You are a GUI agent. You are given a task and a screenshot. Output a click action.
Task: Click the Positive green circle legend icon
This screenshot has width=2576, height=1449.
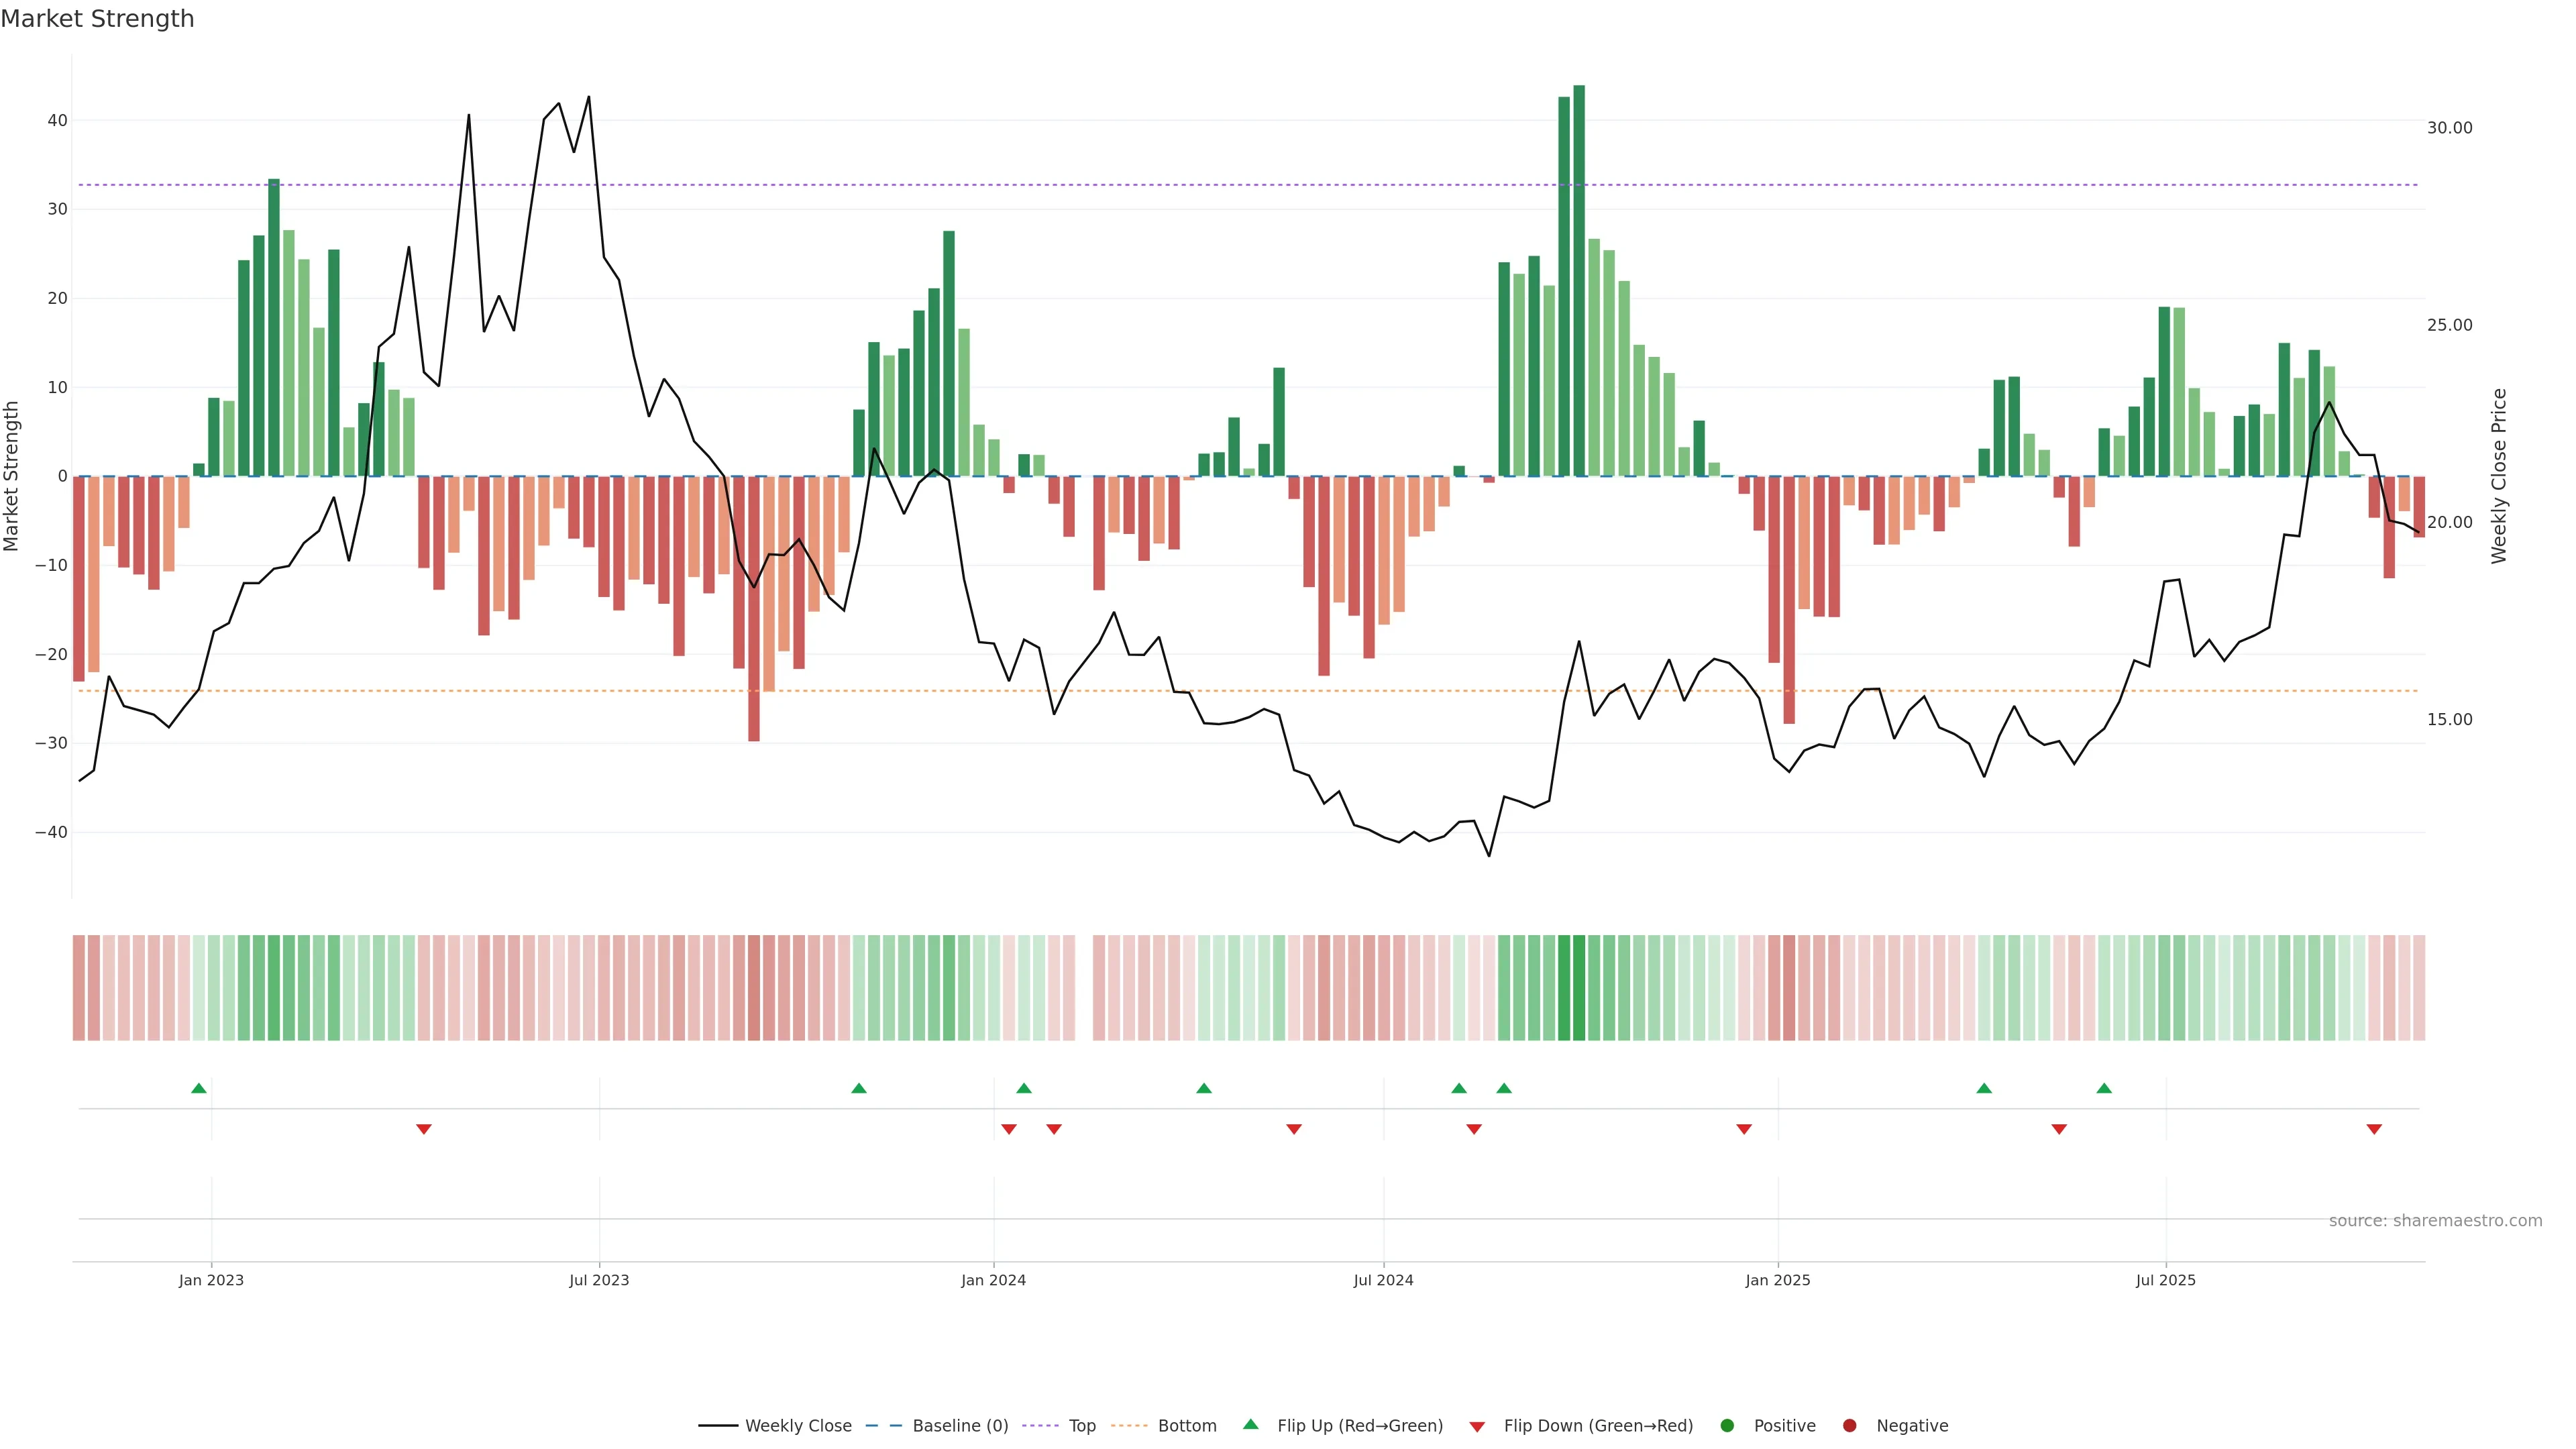coord(1727,1426)
